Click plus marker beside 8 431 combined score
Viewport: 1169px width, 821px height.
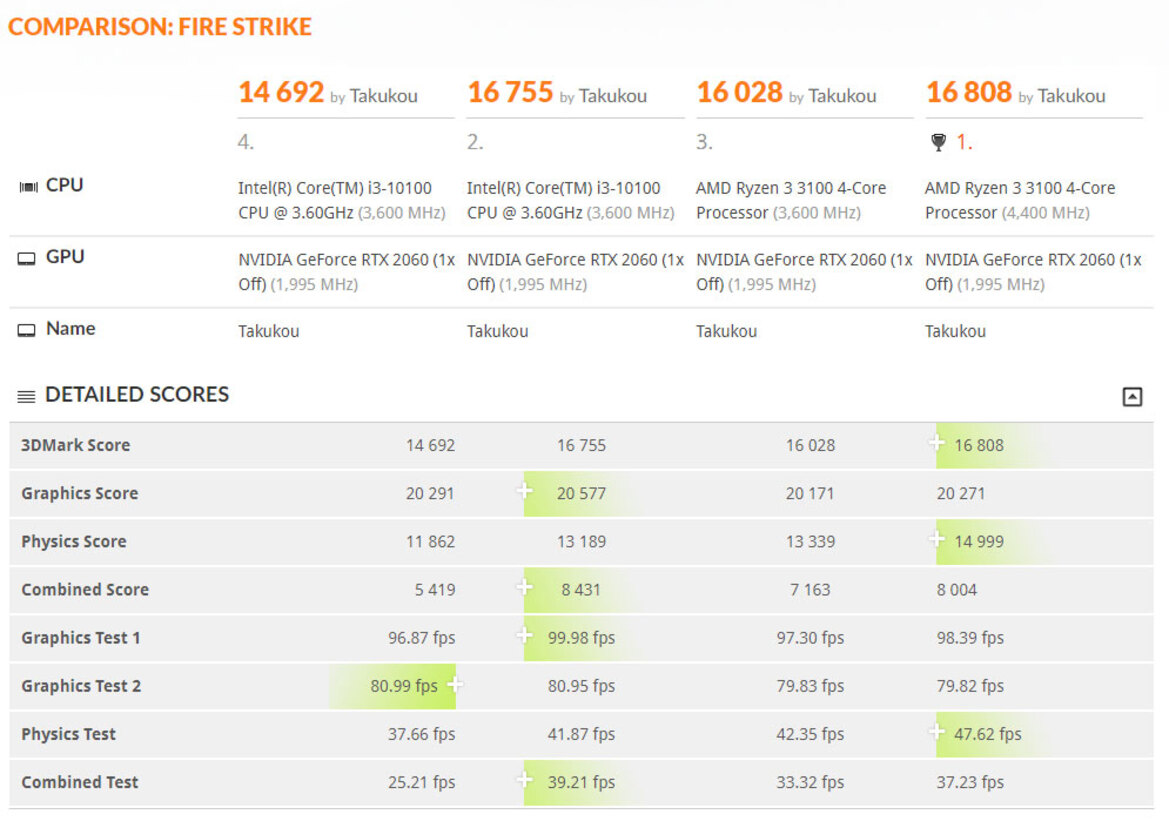tap(525, 587)
